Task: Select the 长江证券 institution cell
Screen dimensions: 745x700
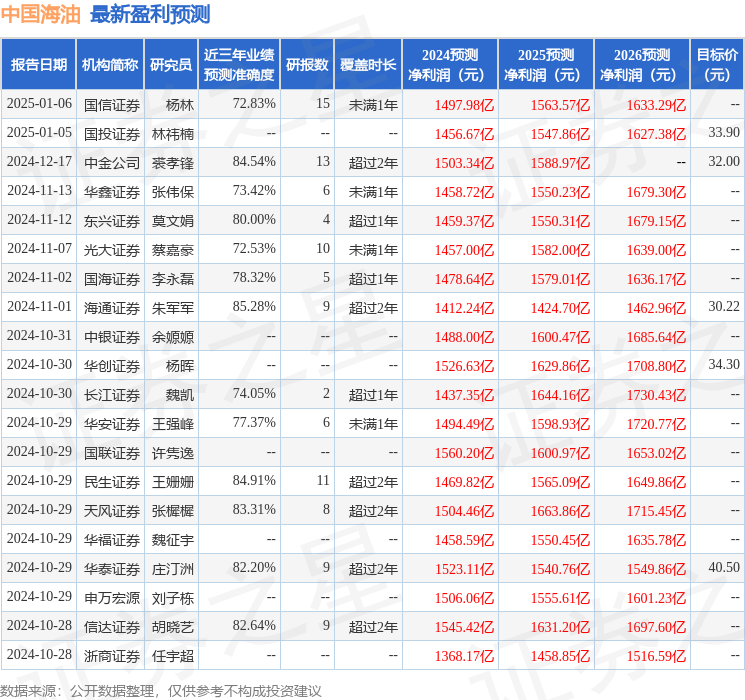Action: (112, 394)
